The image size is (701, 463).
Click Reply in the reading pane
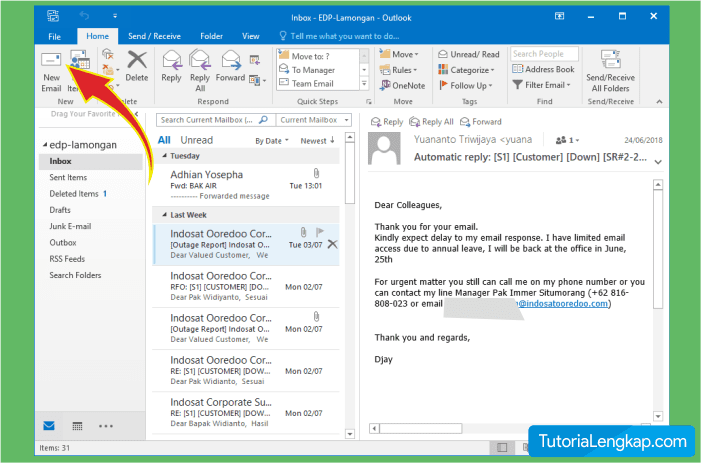(x=387, y=122)
